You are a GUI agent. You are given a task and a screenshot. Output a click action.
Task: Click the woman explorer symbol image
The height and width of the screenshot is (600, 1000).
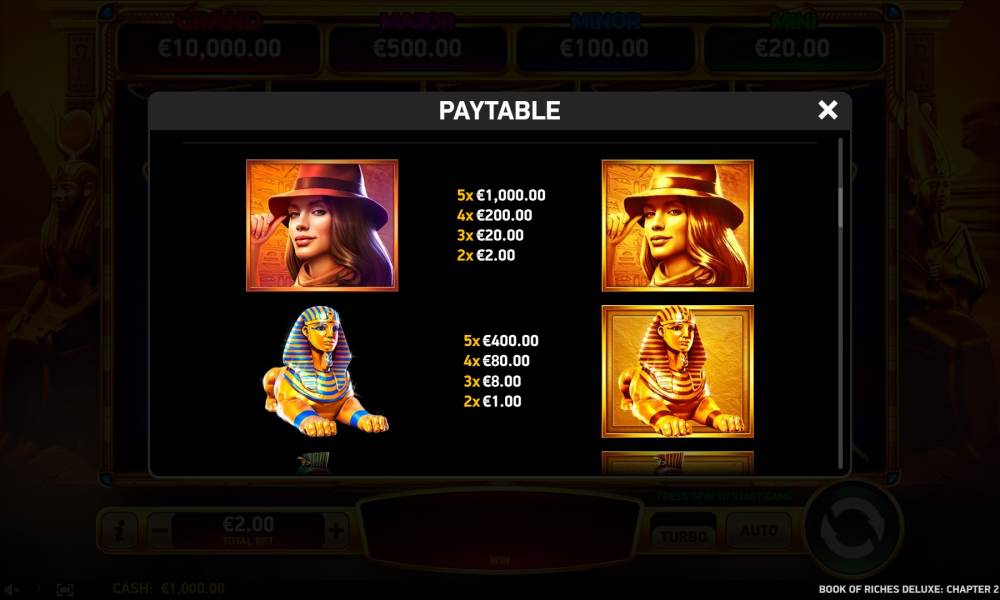(x=322, y=225)
